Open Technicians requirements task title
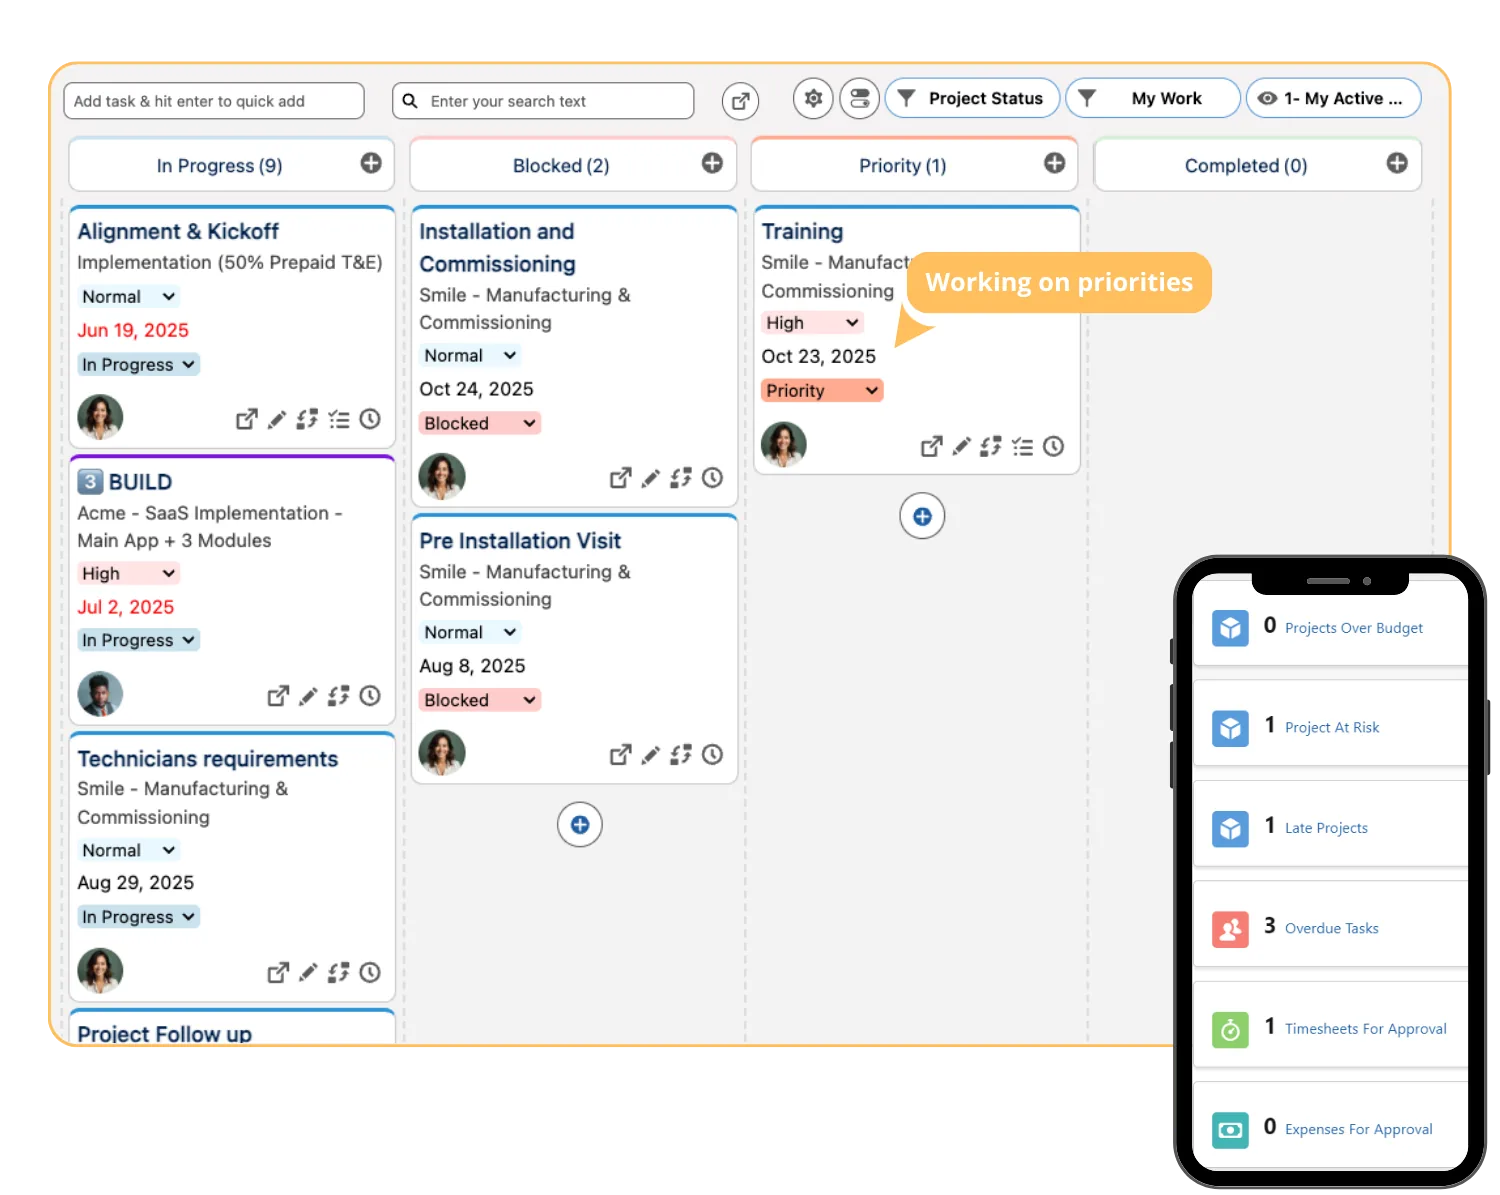The image size is (1500, 1195). 208,759
